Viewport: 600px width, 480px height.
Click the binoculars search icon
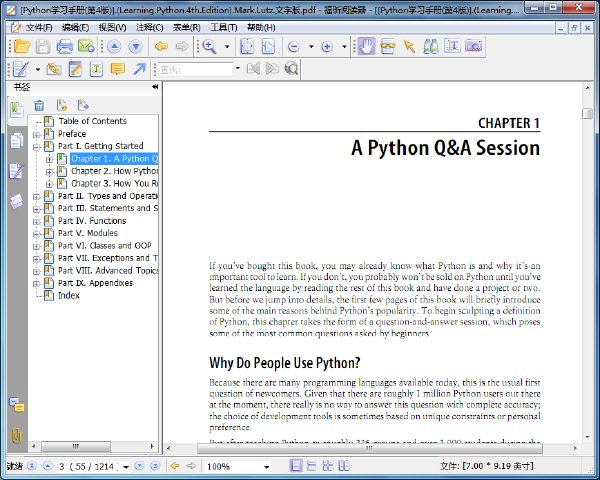(431, 47)
